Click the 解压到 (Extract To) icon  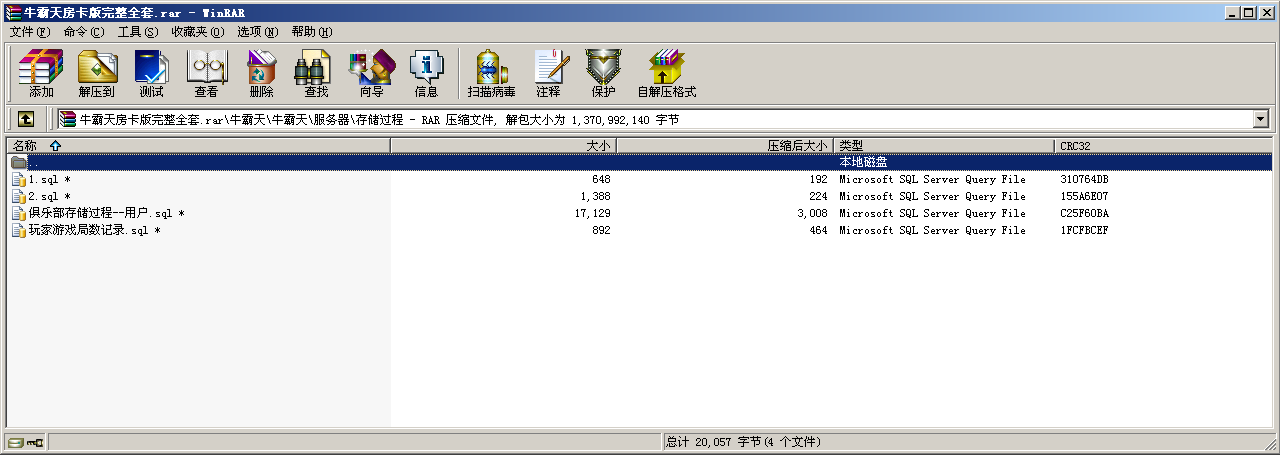coord(97,73)
